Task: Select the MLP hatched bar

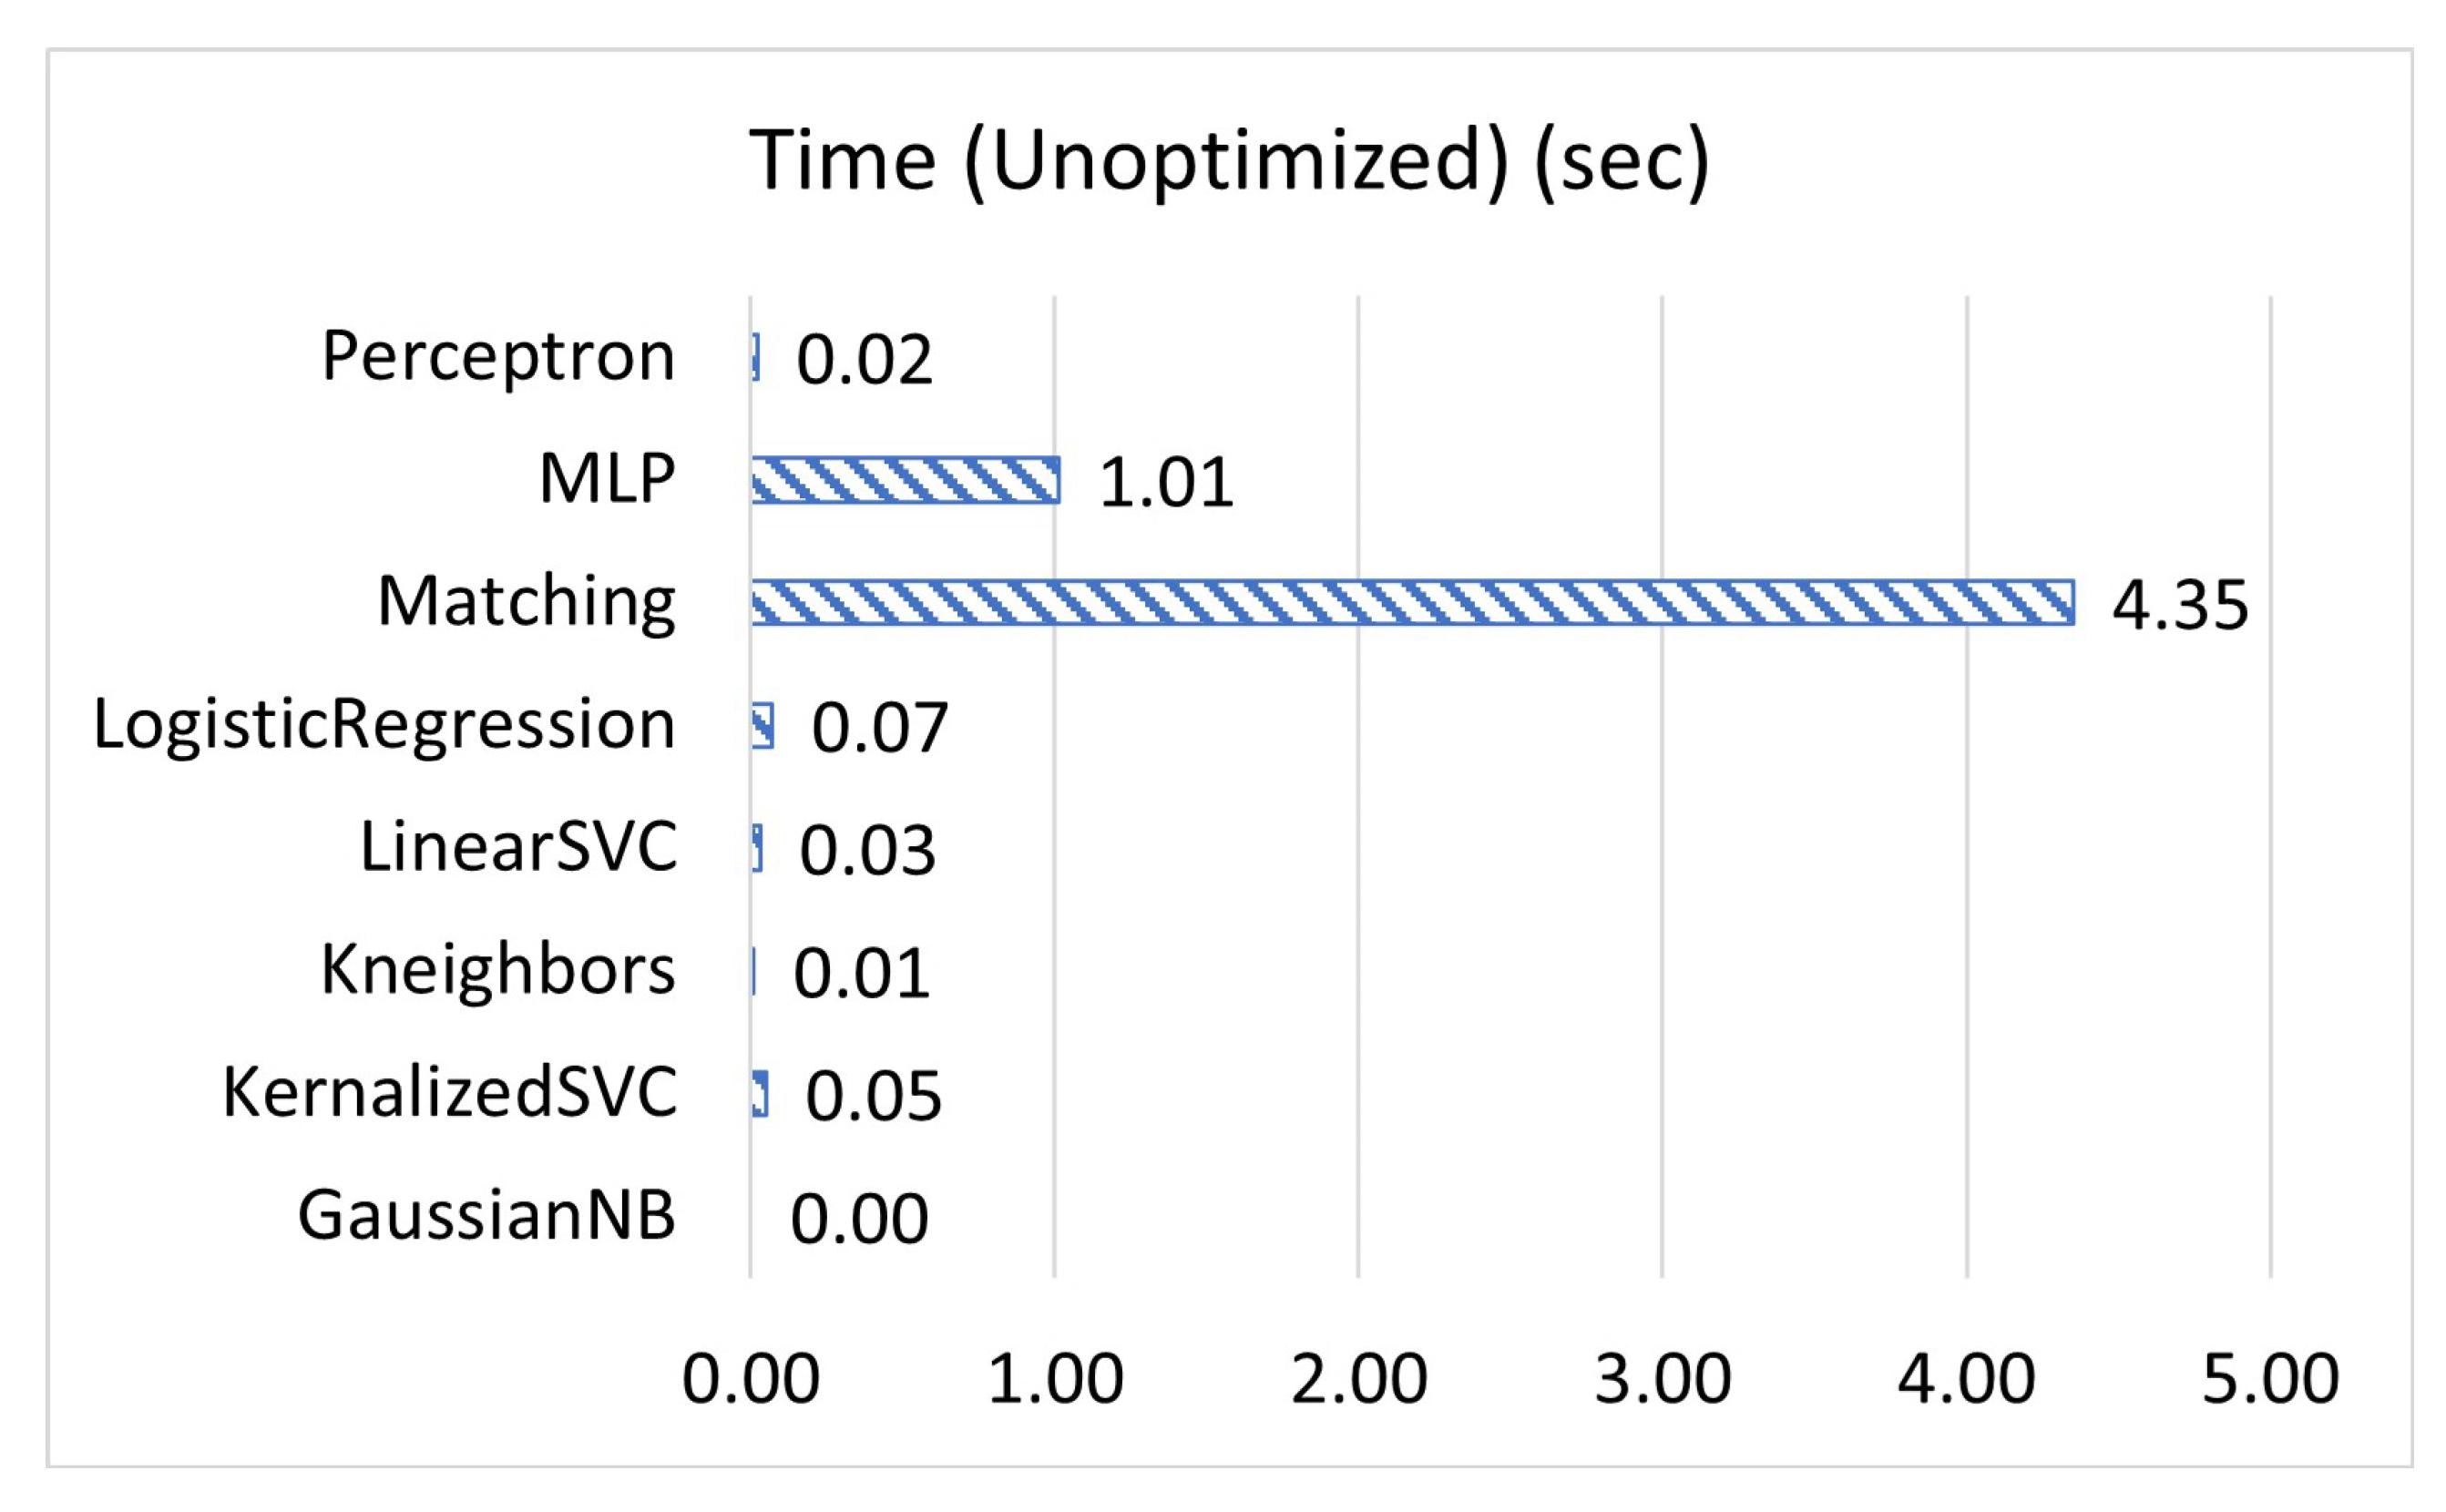Action: (905, 480)
